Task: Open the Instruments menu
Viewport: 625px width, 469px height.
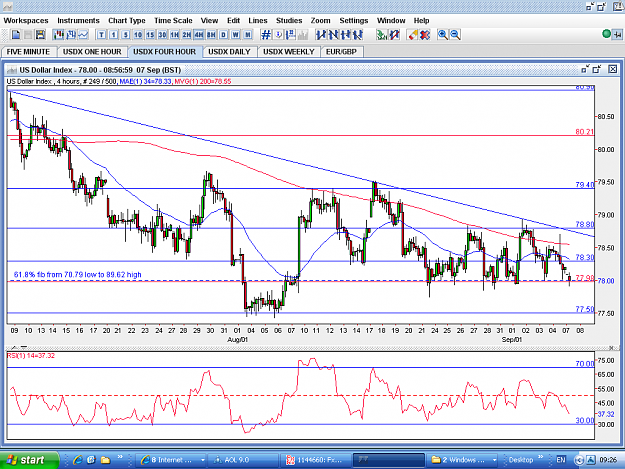Action: pos(78,20)
